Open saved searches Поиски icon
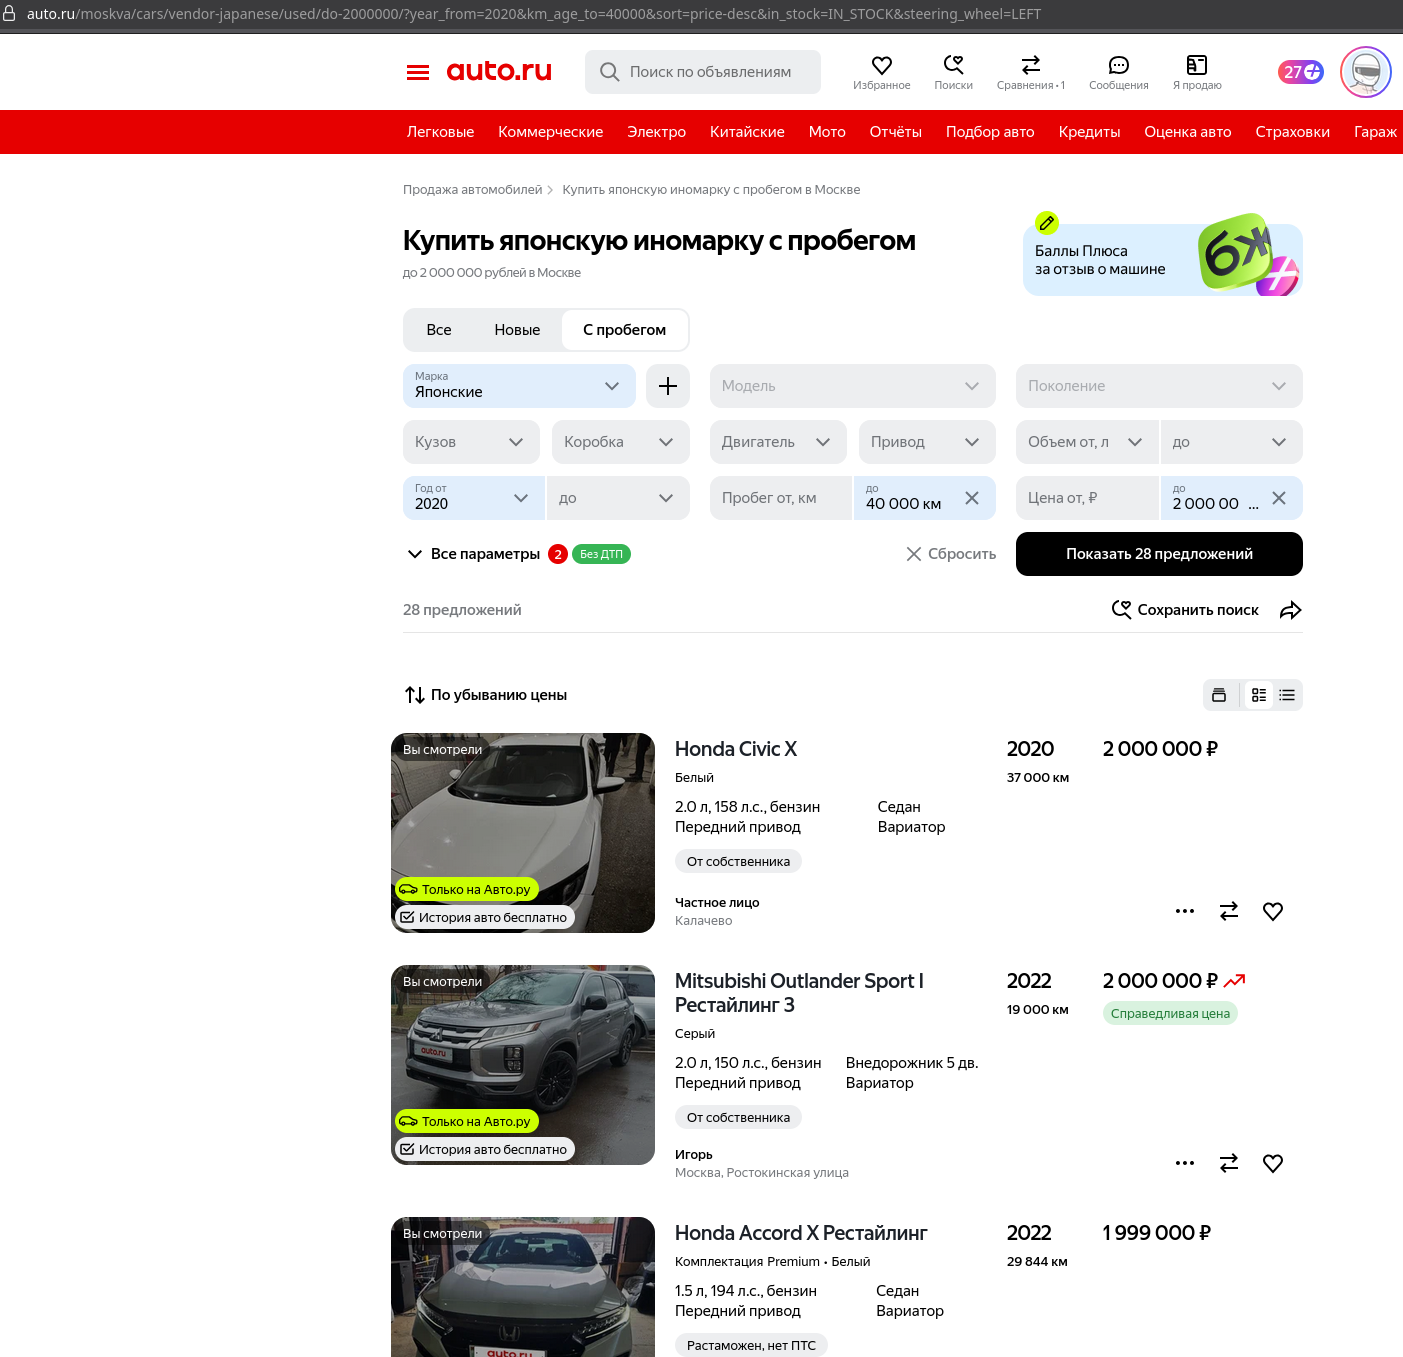 coord(953,72)
